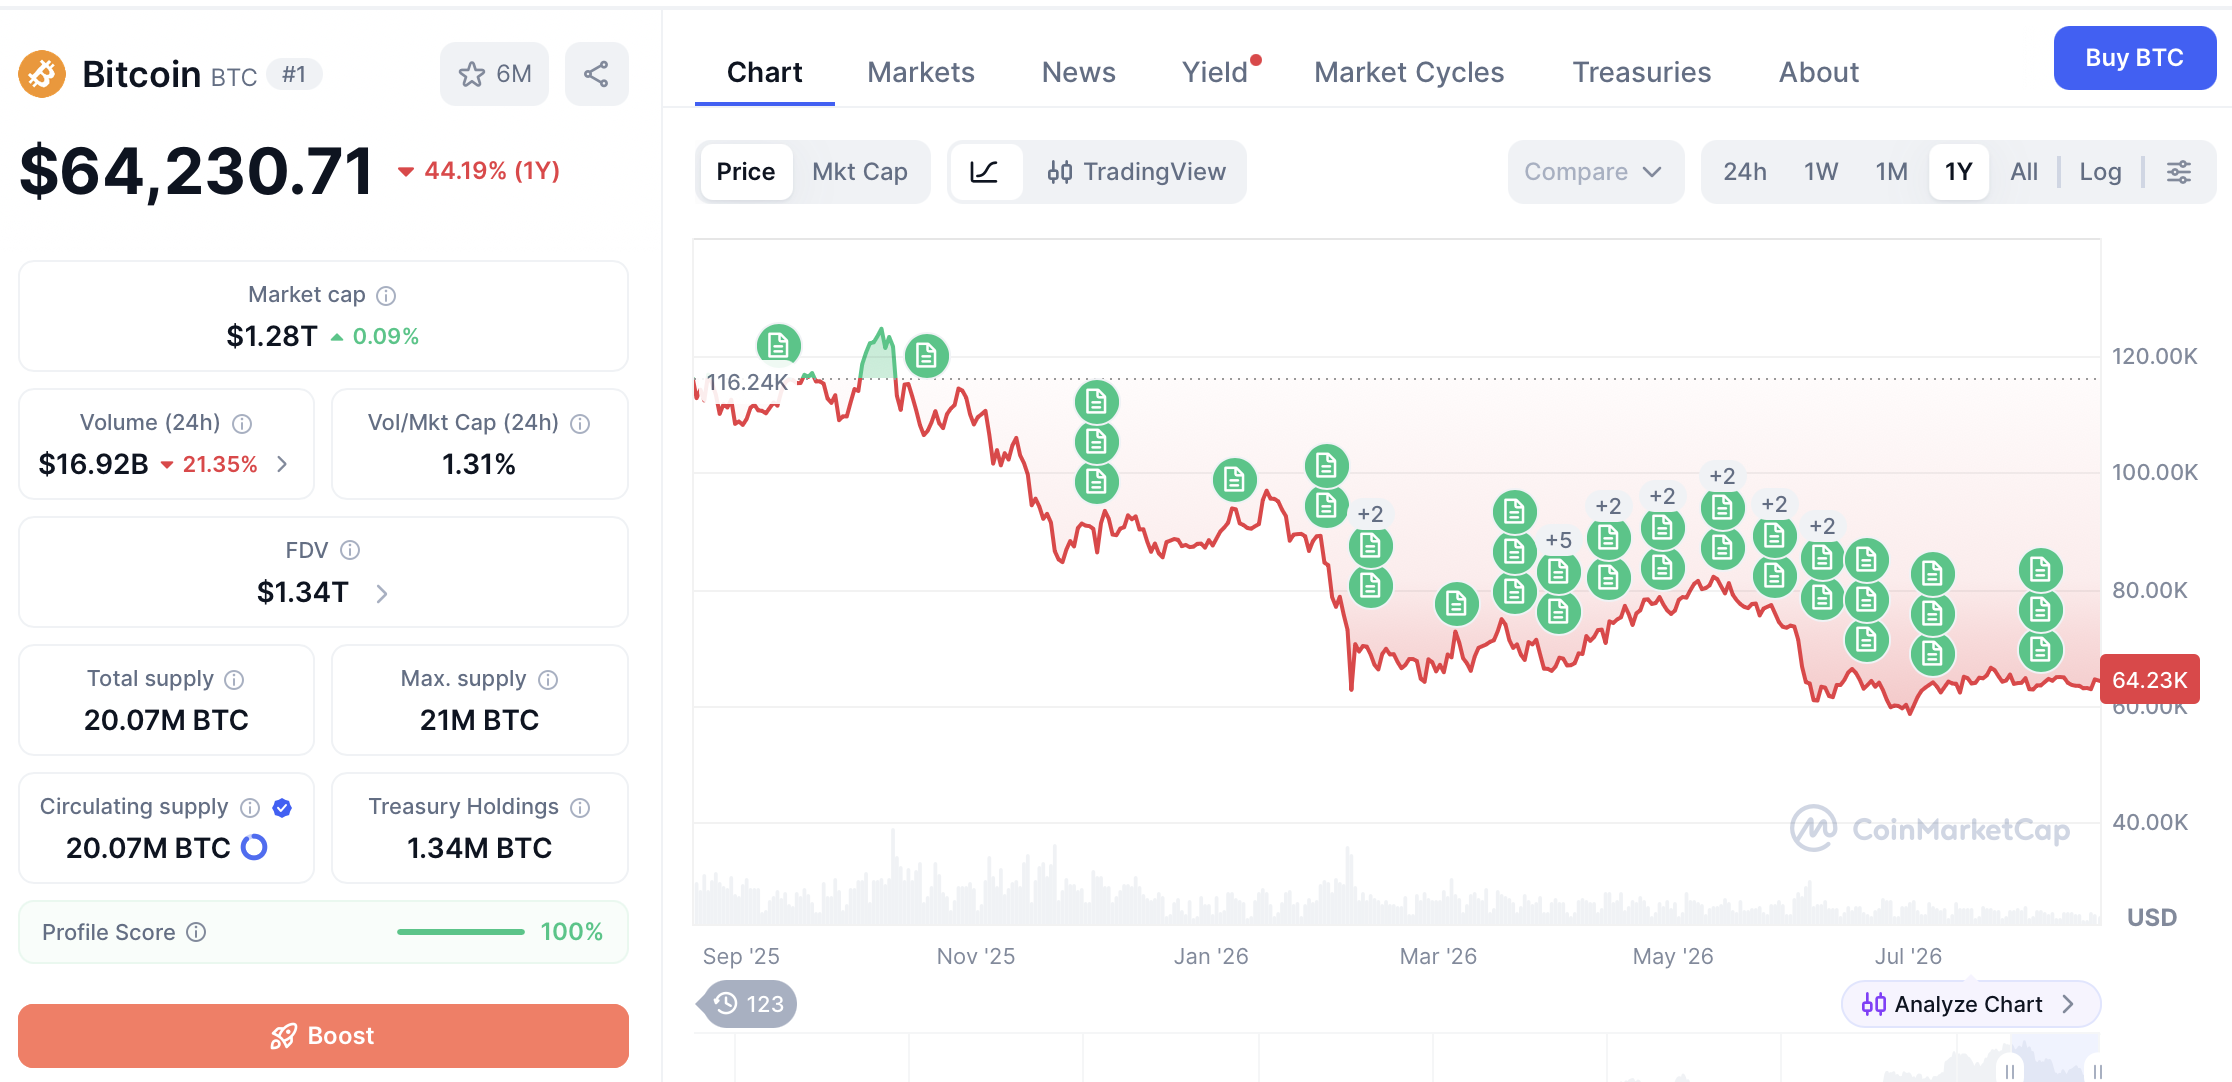This screenshot has height=1082, width=2232.
Task: Add Bitcoin to watchlist with star icon
Action: 494,74
